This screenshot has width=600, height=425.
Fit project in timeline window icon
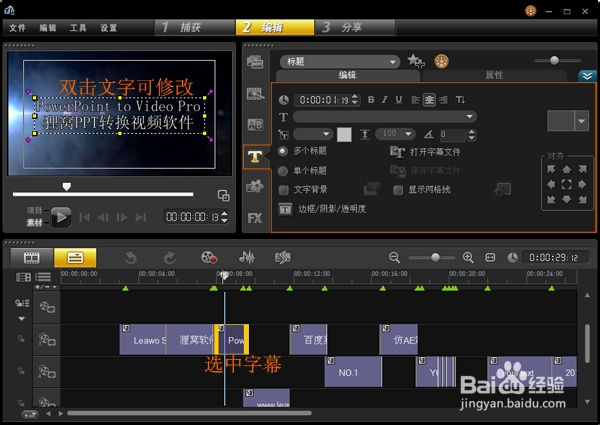[490, 258]
